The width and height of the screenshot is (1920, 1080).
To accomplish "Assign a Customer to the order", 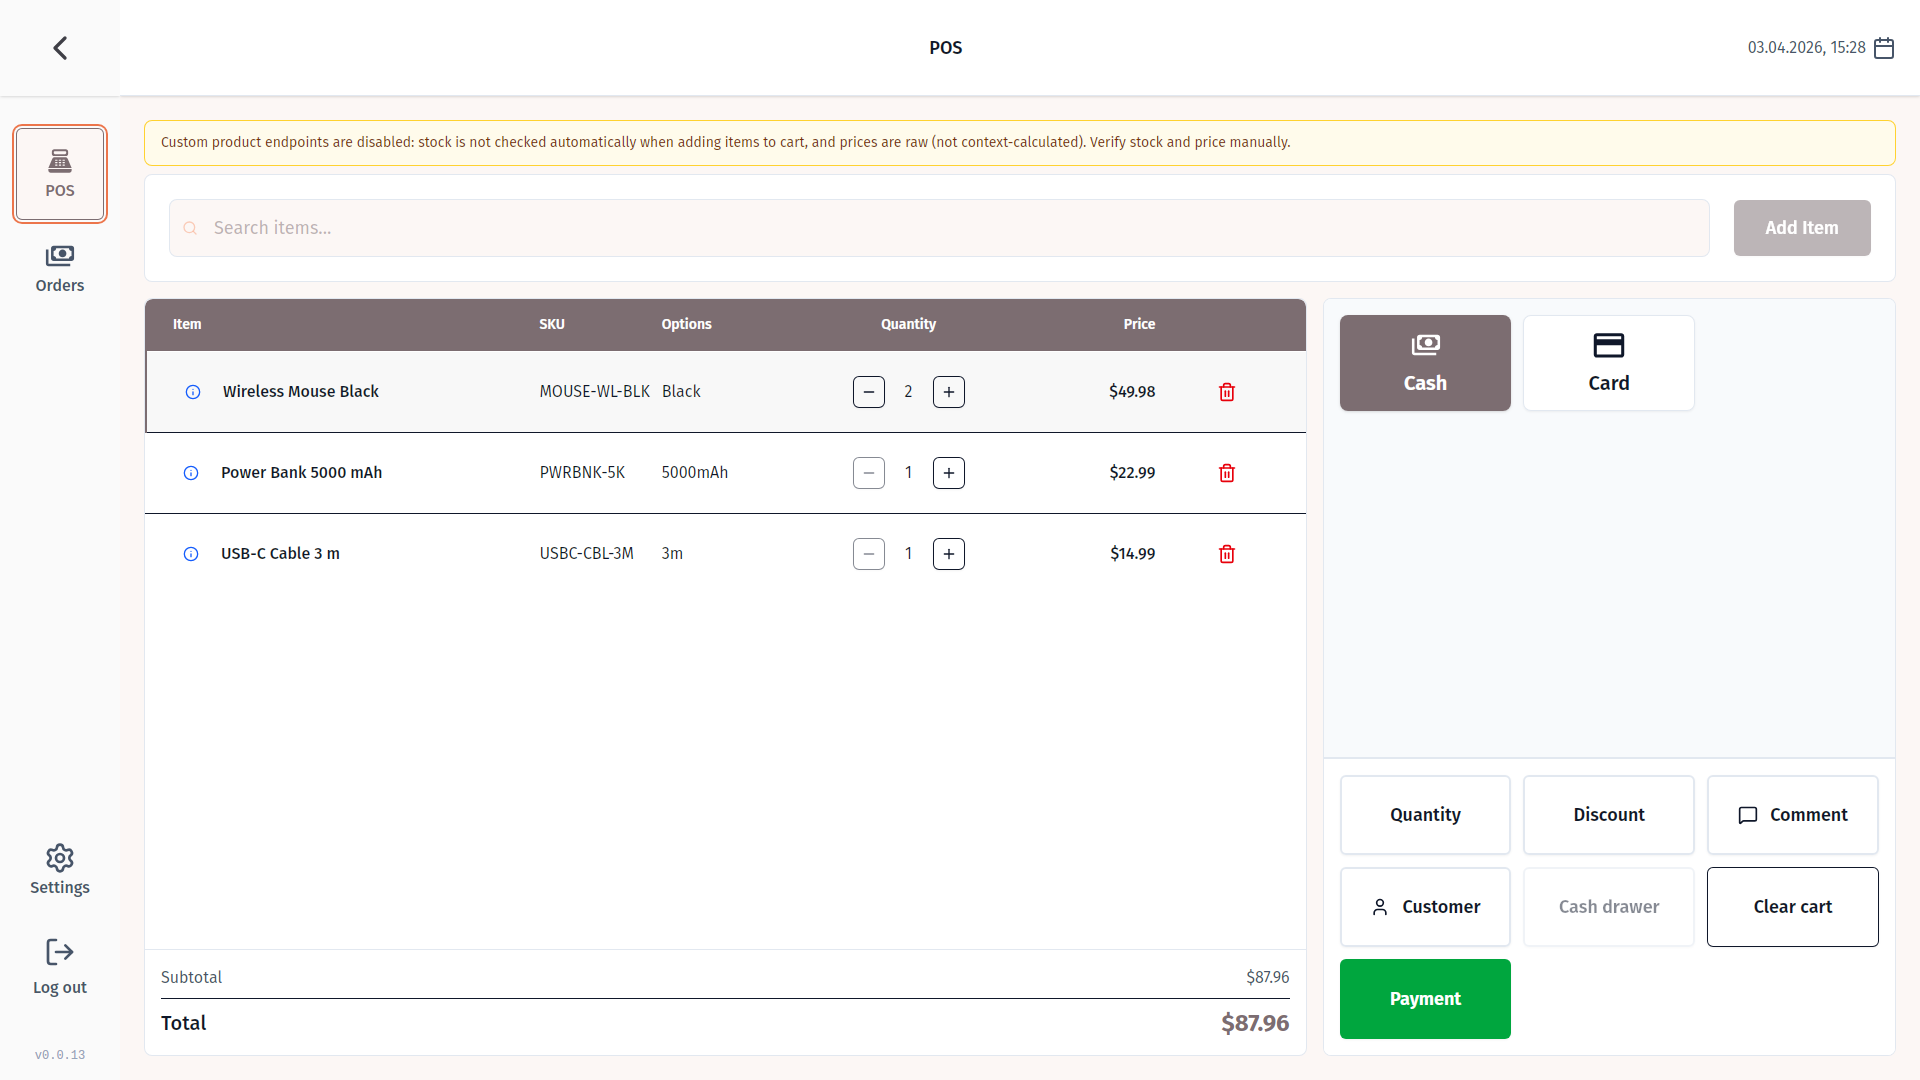I will coord(1425,907).
